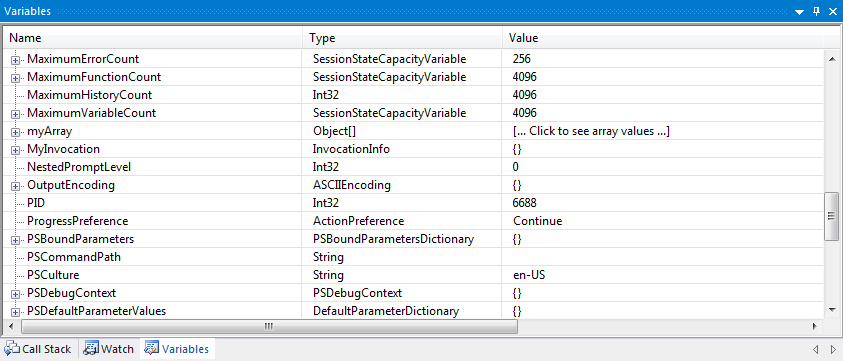Select the NestedPromptLevel row name

[x=79, y=167]
